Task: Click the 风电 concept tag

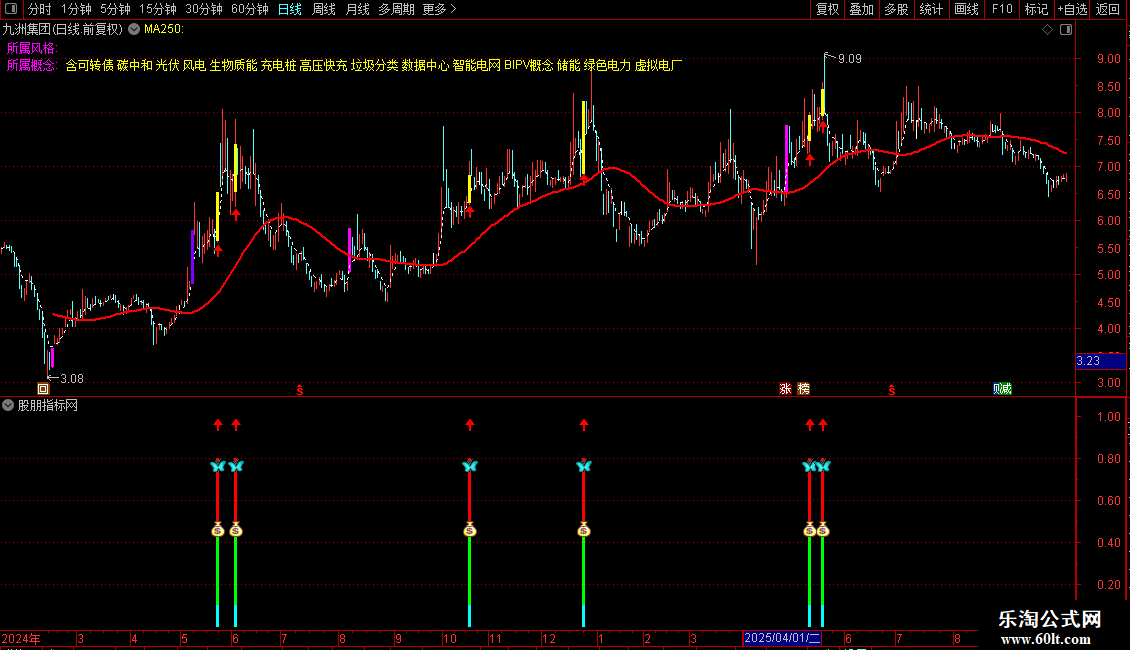Action: tap(194, 66)
